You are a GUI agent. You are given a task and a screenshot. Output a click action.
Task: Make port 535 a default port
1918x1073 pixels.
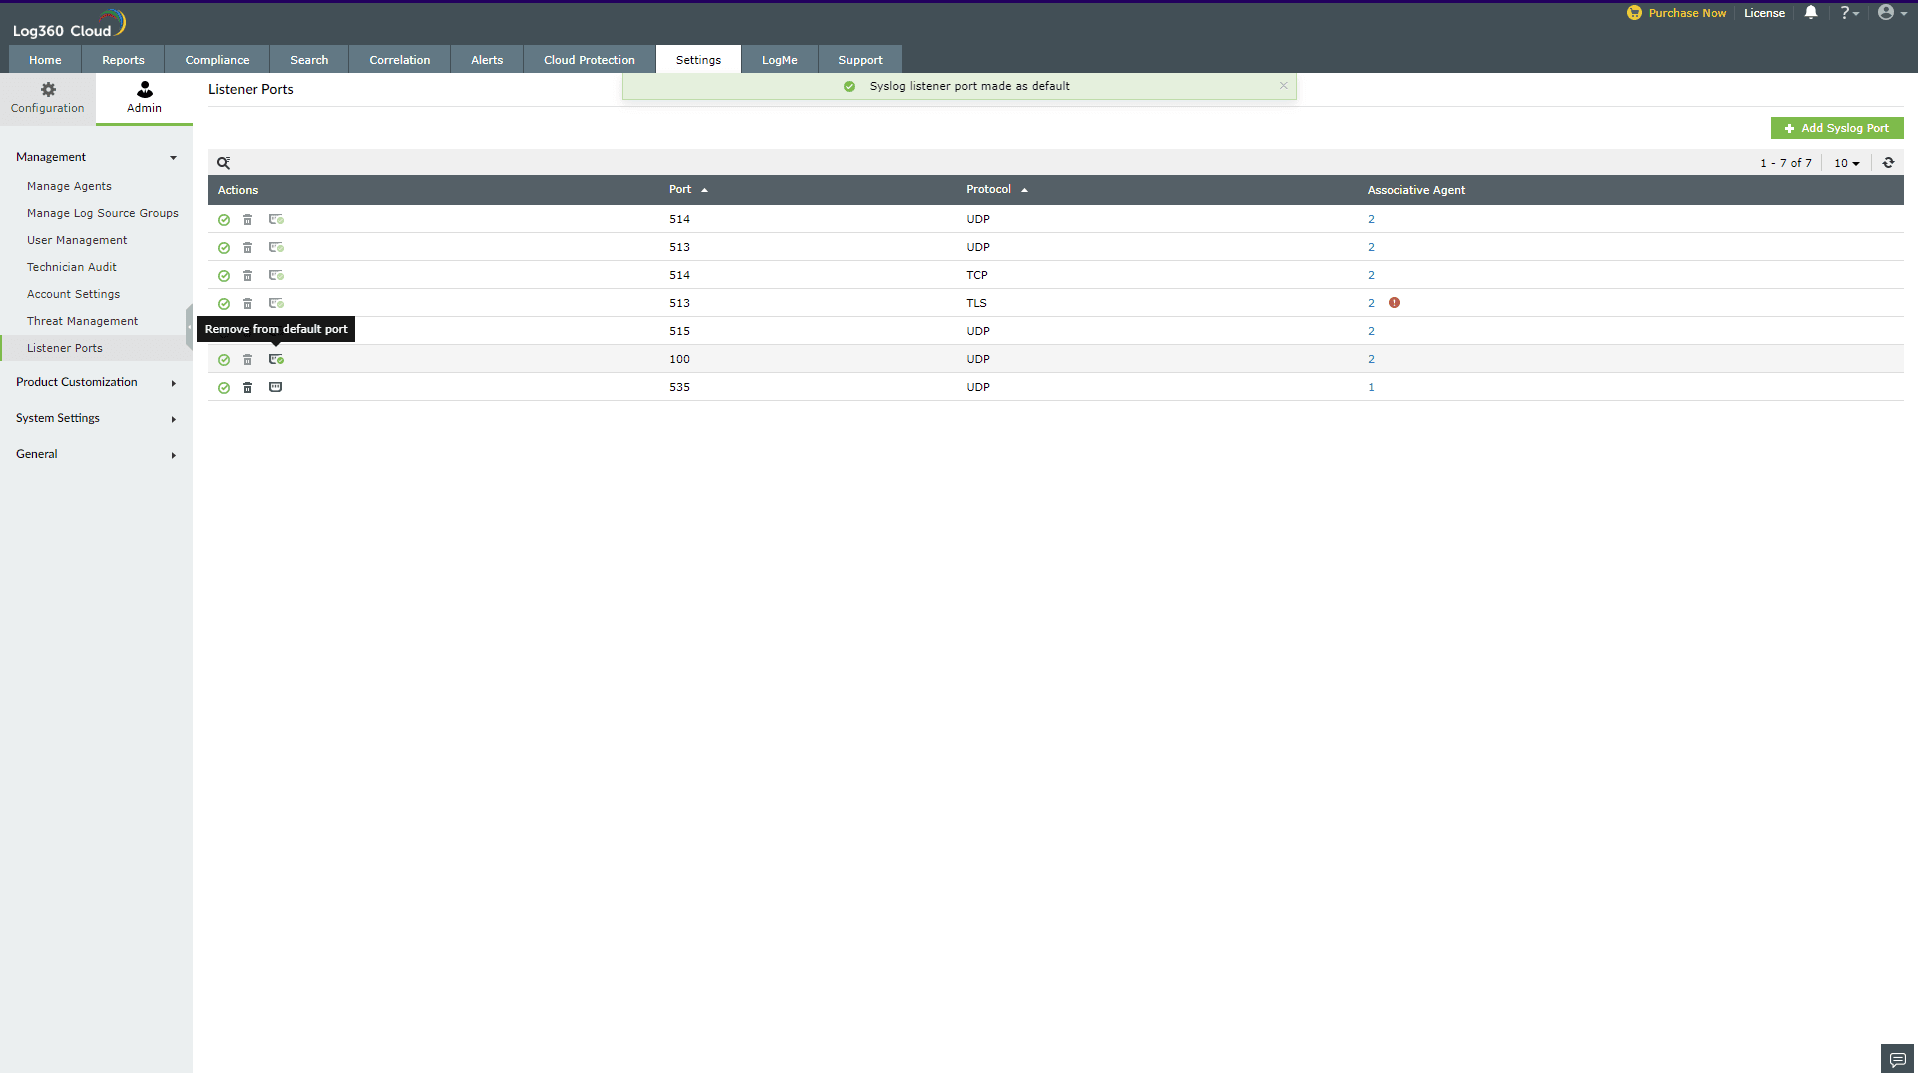[275, 388]
